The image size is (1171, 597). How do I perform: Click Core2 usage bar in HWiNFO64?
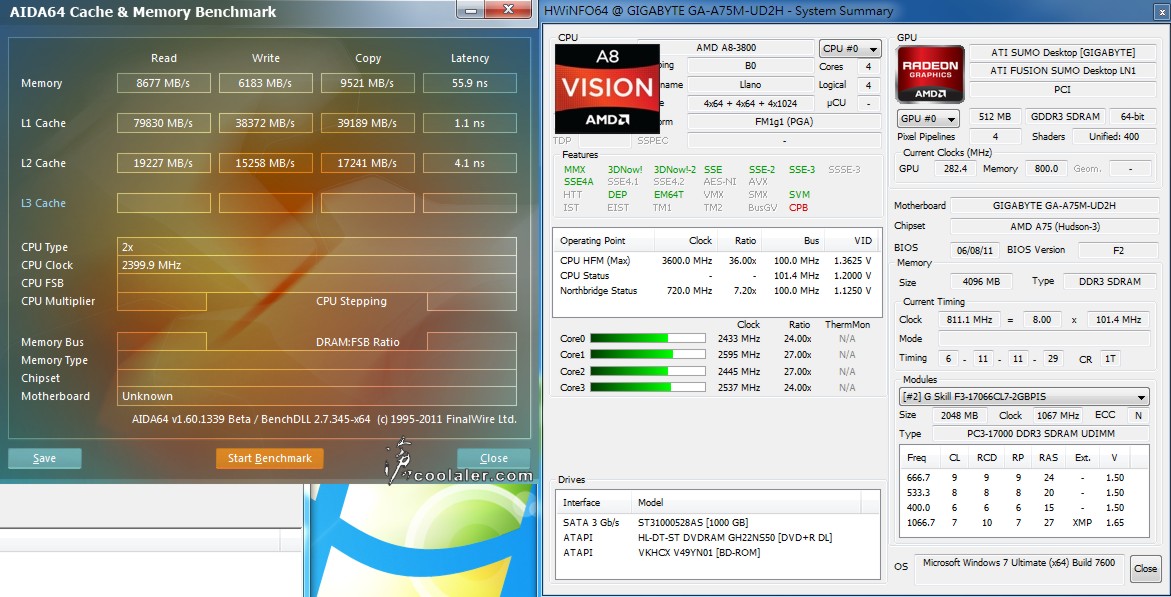[647, 371]
